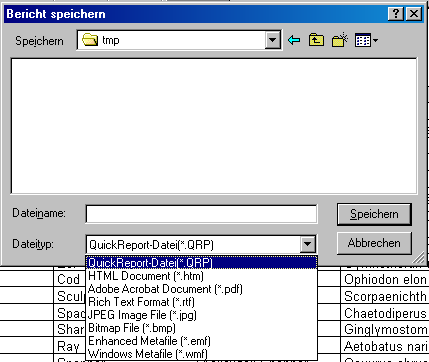Image resolution: width=429 pixels, height=362 pixels.
Task: Click Aetobatus nari cell in background report
Action: coord(385,346)
